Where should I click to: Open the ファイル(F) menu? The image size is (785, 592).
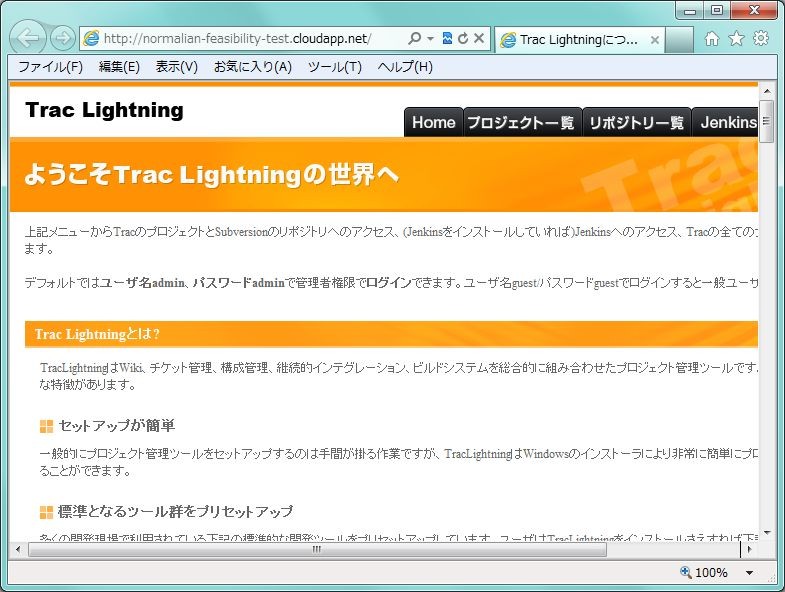50,67
